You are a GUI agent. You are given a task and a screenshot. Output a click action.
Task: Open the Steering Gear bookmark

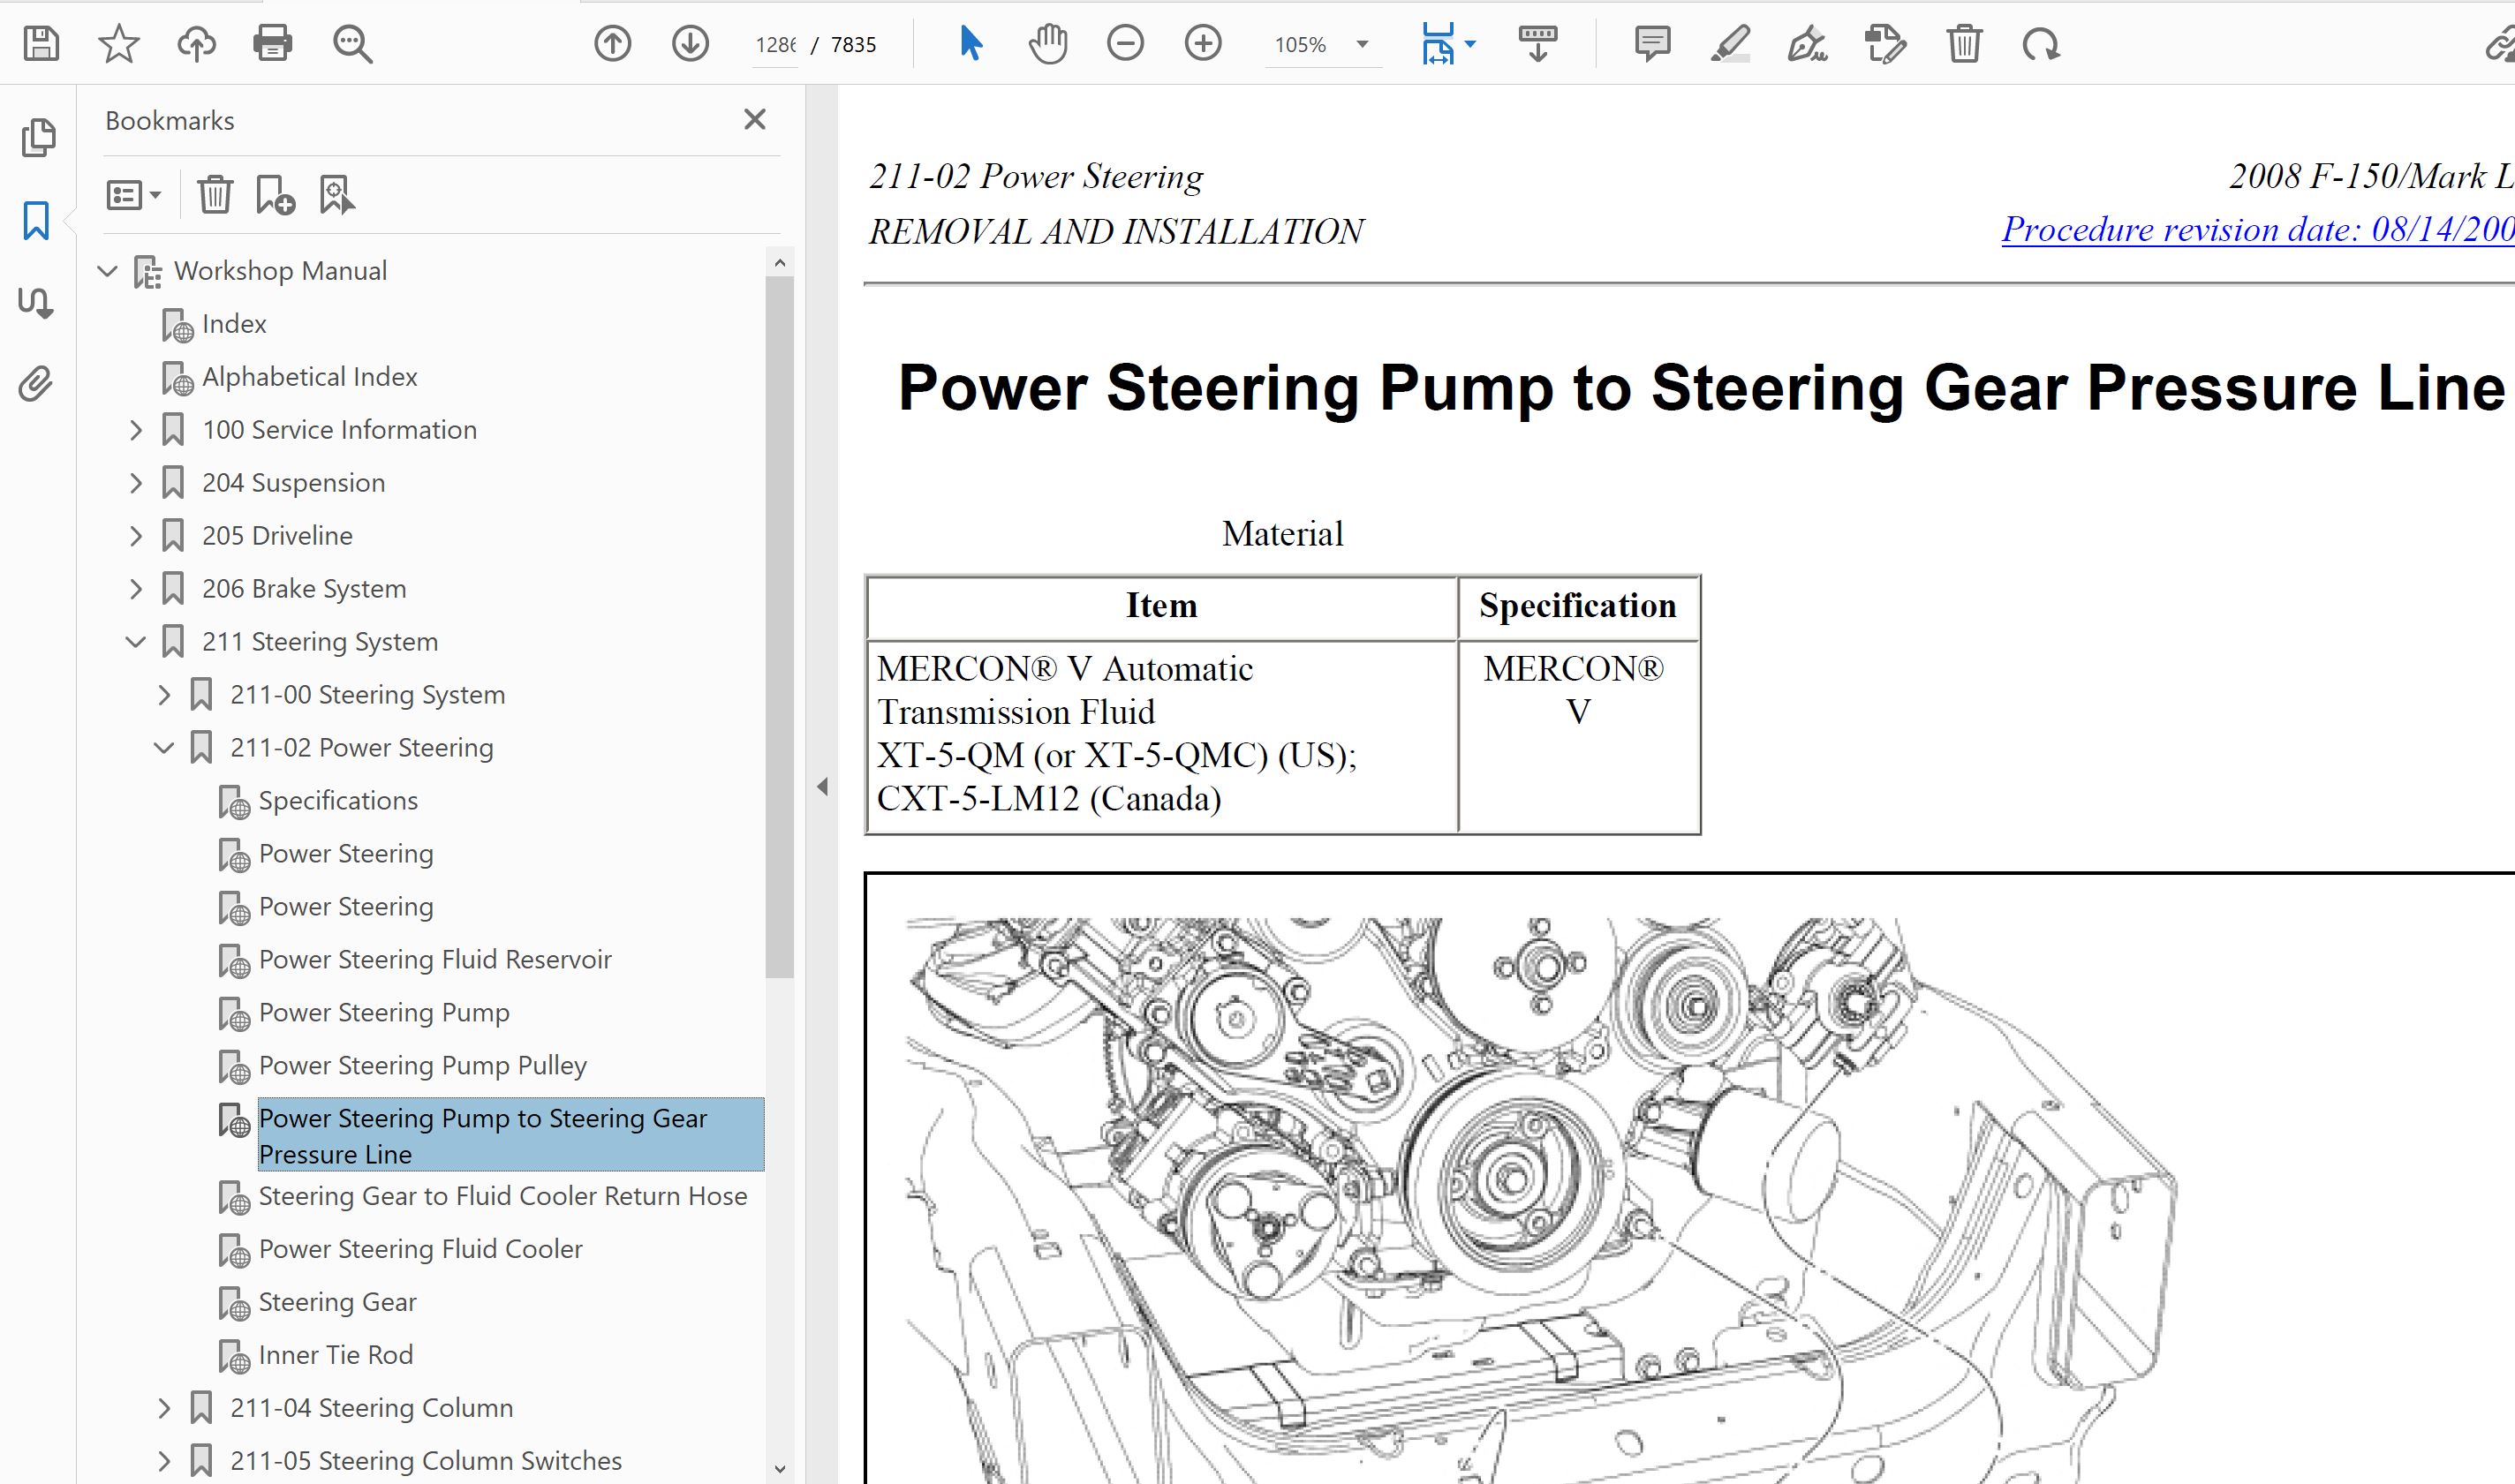click(337, 1302)
